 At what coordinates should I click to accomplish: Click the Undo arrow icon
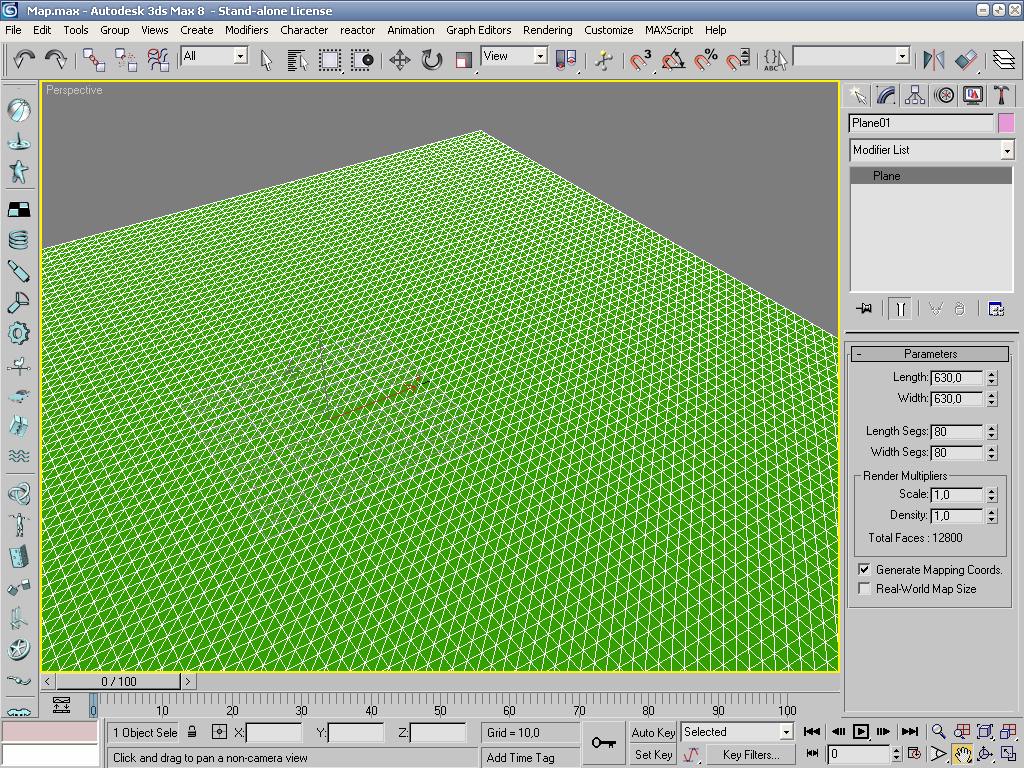[x=24, y=59]
